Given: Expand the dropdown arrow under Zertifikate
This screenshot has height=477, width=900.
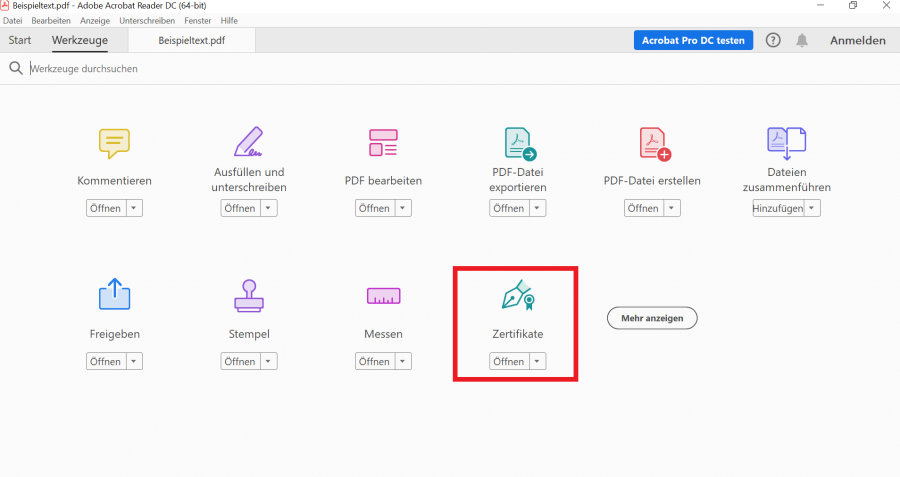Looking at the screenshot, I should point(537,361).
